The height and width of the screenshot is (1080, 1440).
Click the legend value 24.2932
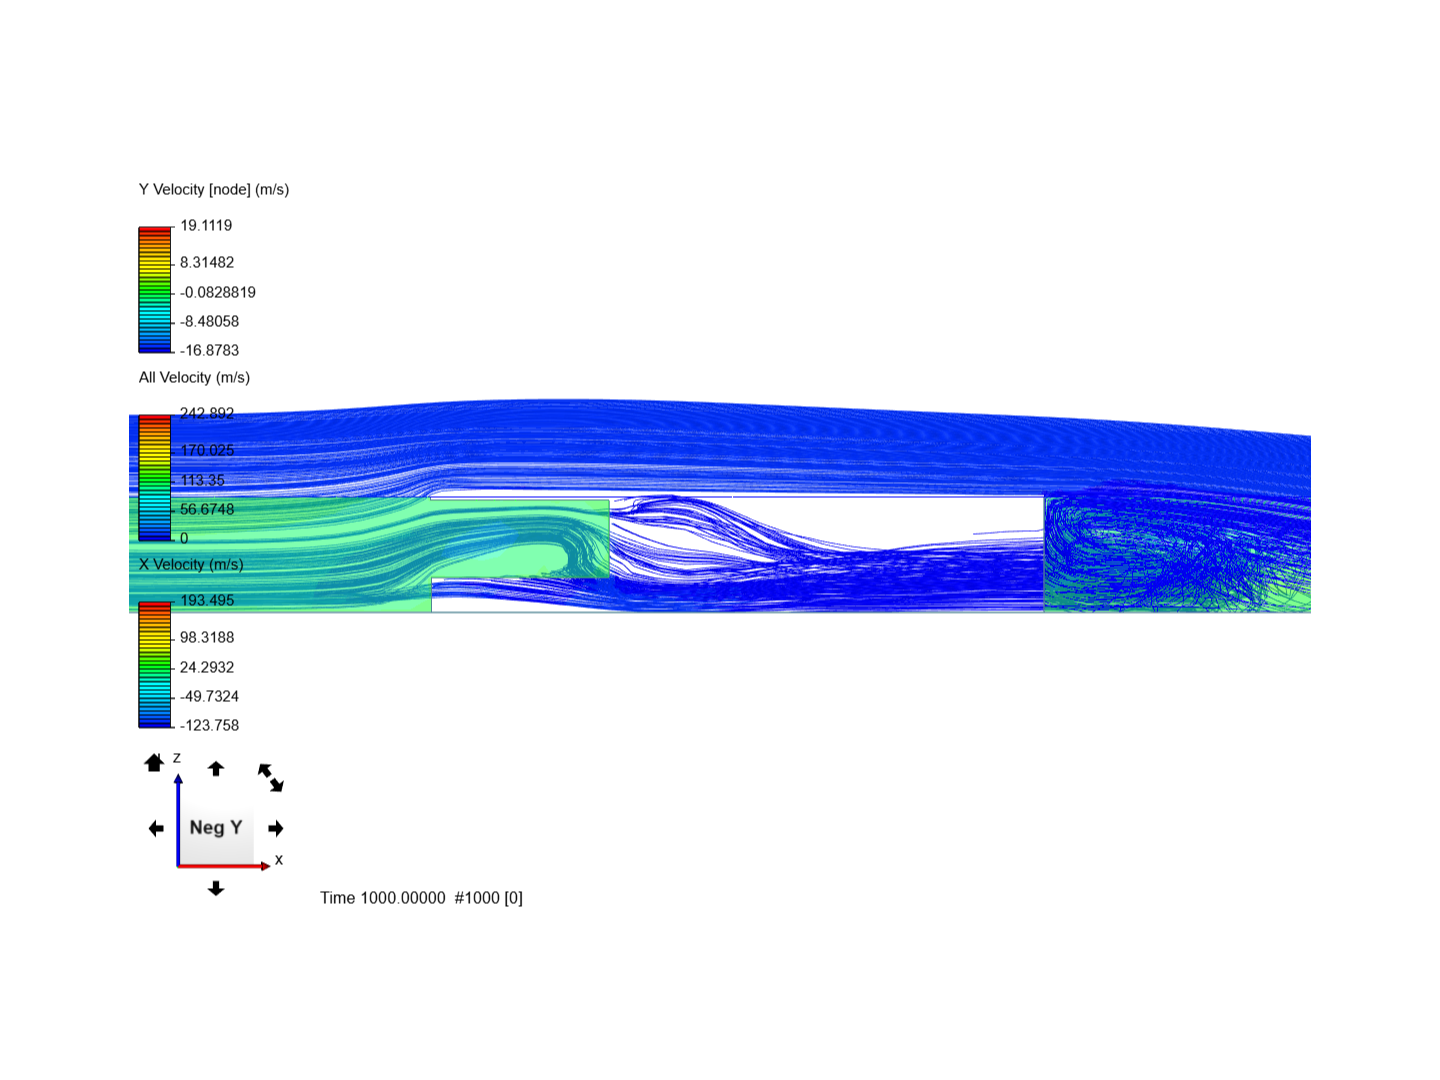point(207,667)
